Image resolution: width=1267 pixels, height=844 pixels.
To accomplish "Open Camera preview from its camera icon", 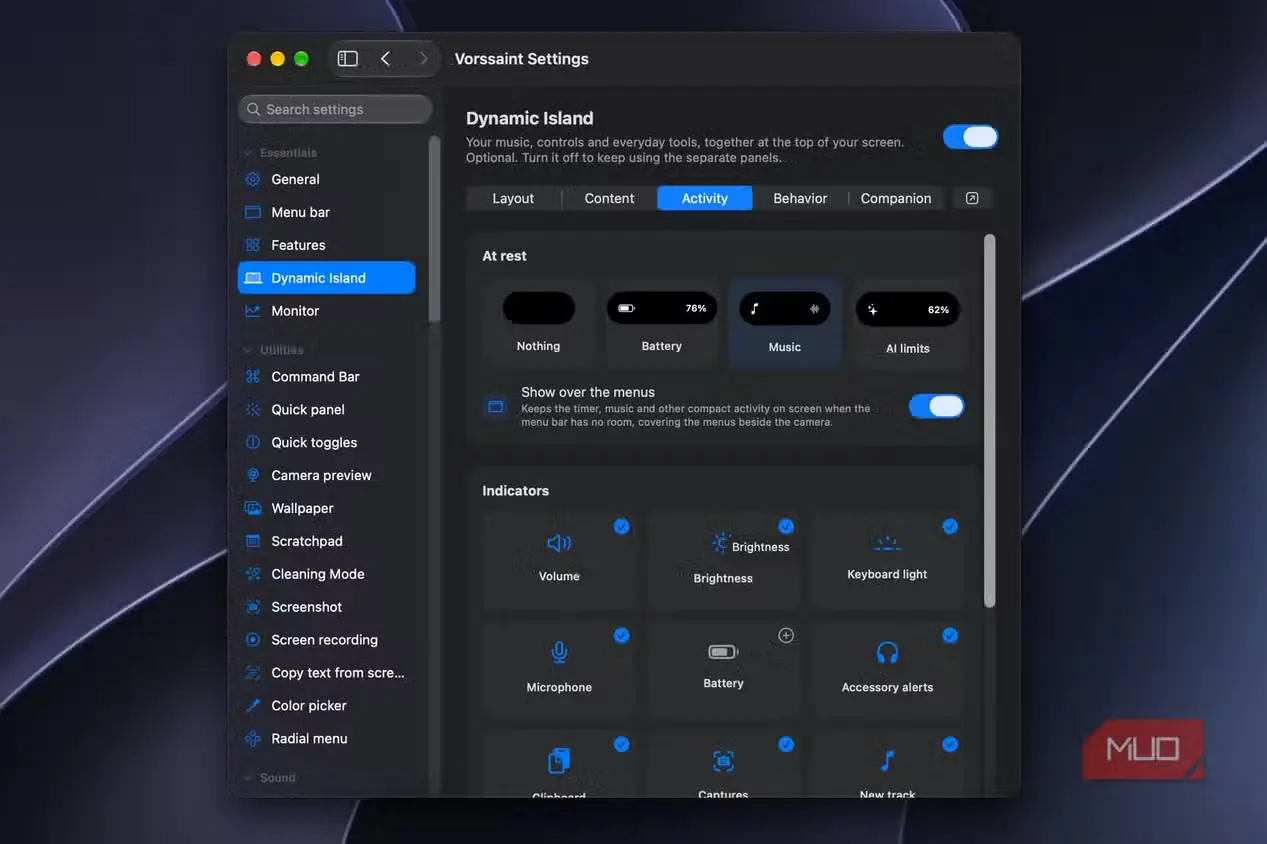I will 253,476.
